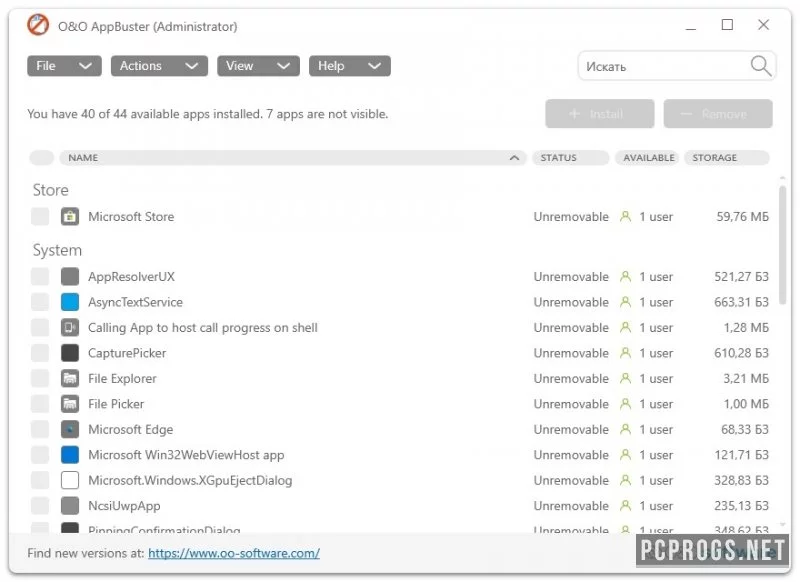
Task: Check the AppResolverUX checkbox
Action: point(40,276)
